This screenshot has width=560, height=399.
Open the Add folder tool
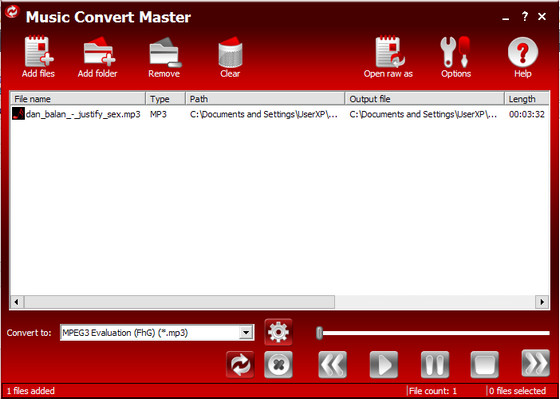pyautogui.click(x=99, y=52)
